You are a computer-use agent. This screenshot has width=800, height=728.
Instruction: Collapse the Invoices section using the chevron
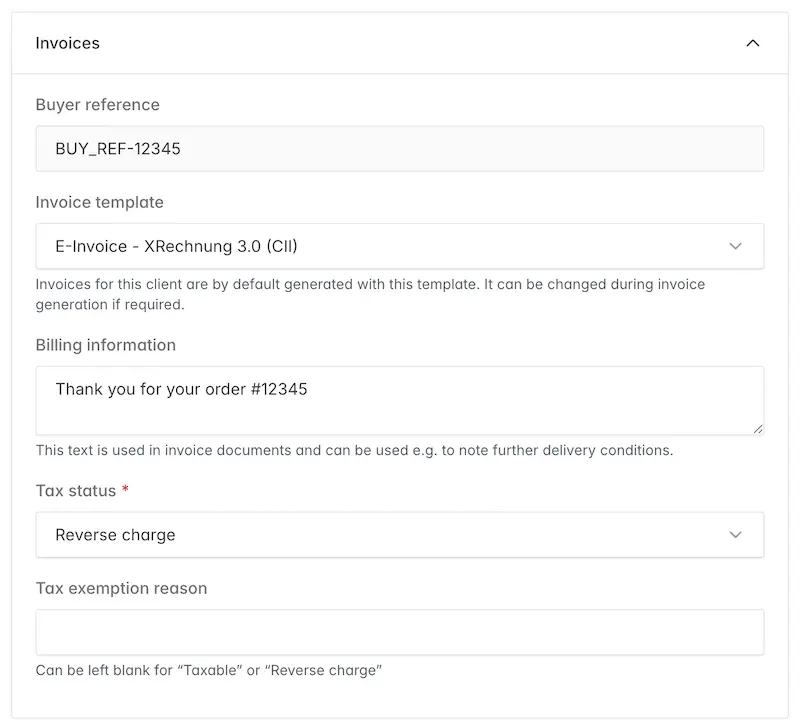click(753, 43)
